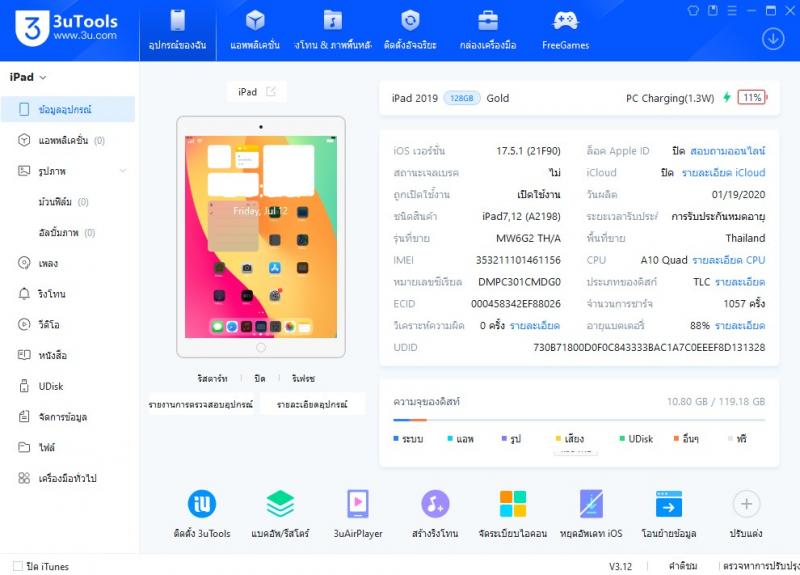Click the install 3uTools blue icon

pos(202,504)
